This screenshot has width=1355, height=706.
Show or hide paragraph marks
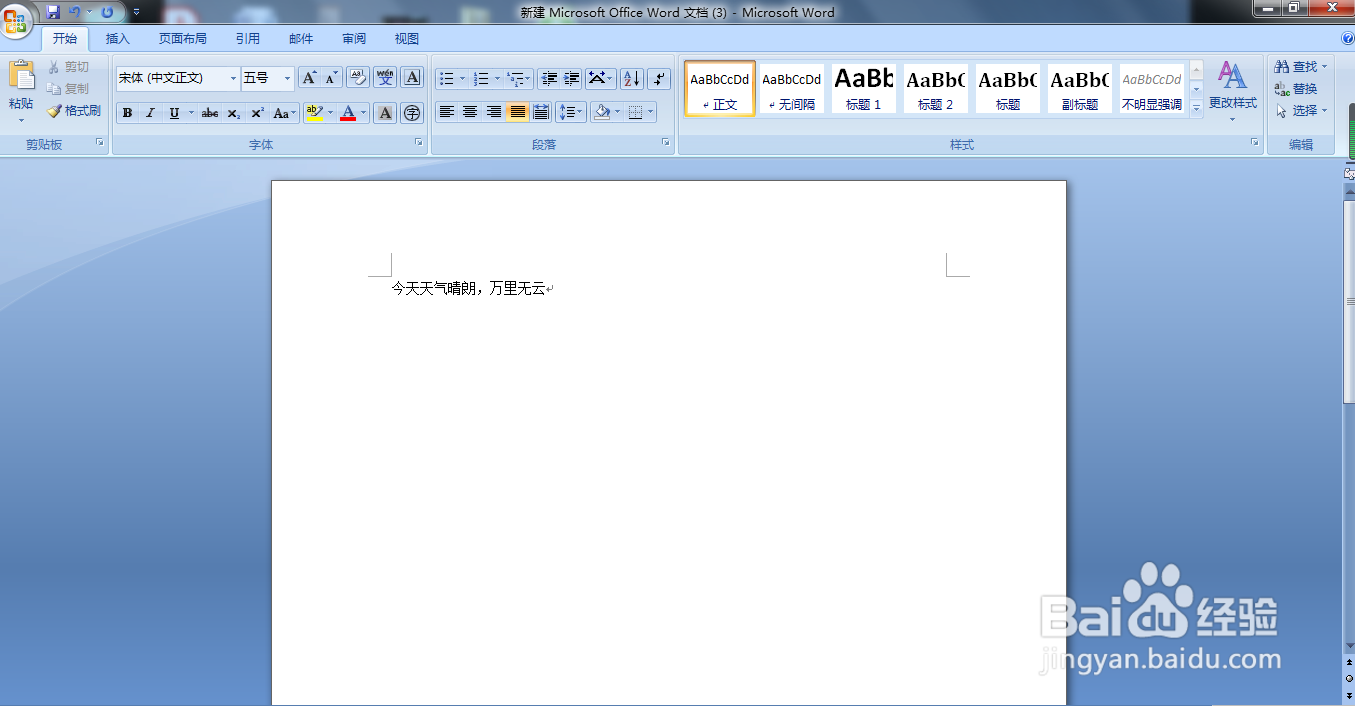tap(659, 78)
